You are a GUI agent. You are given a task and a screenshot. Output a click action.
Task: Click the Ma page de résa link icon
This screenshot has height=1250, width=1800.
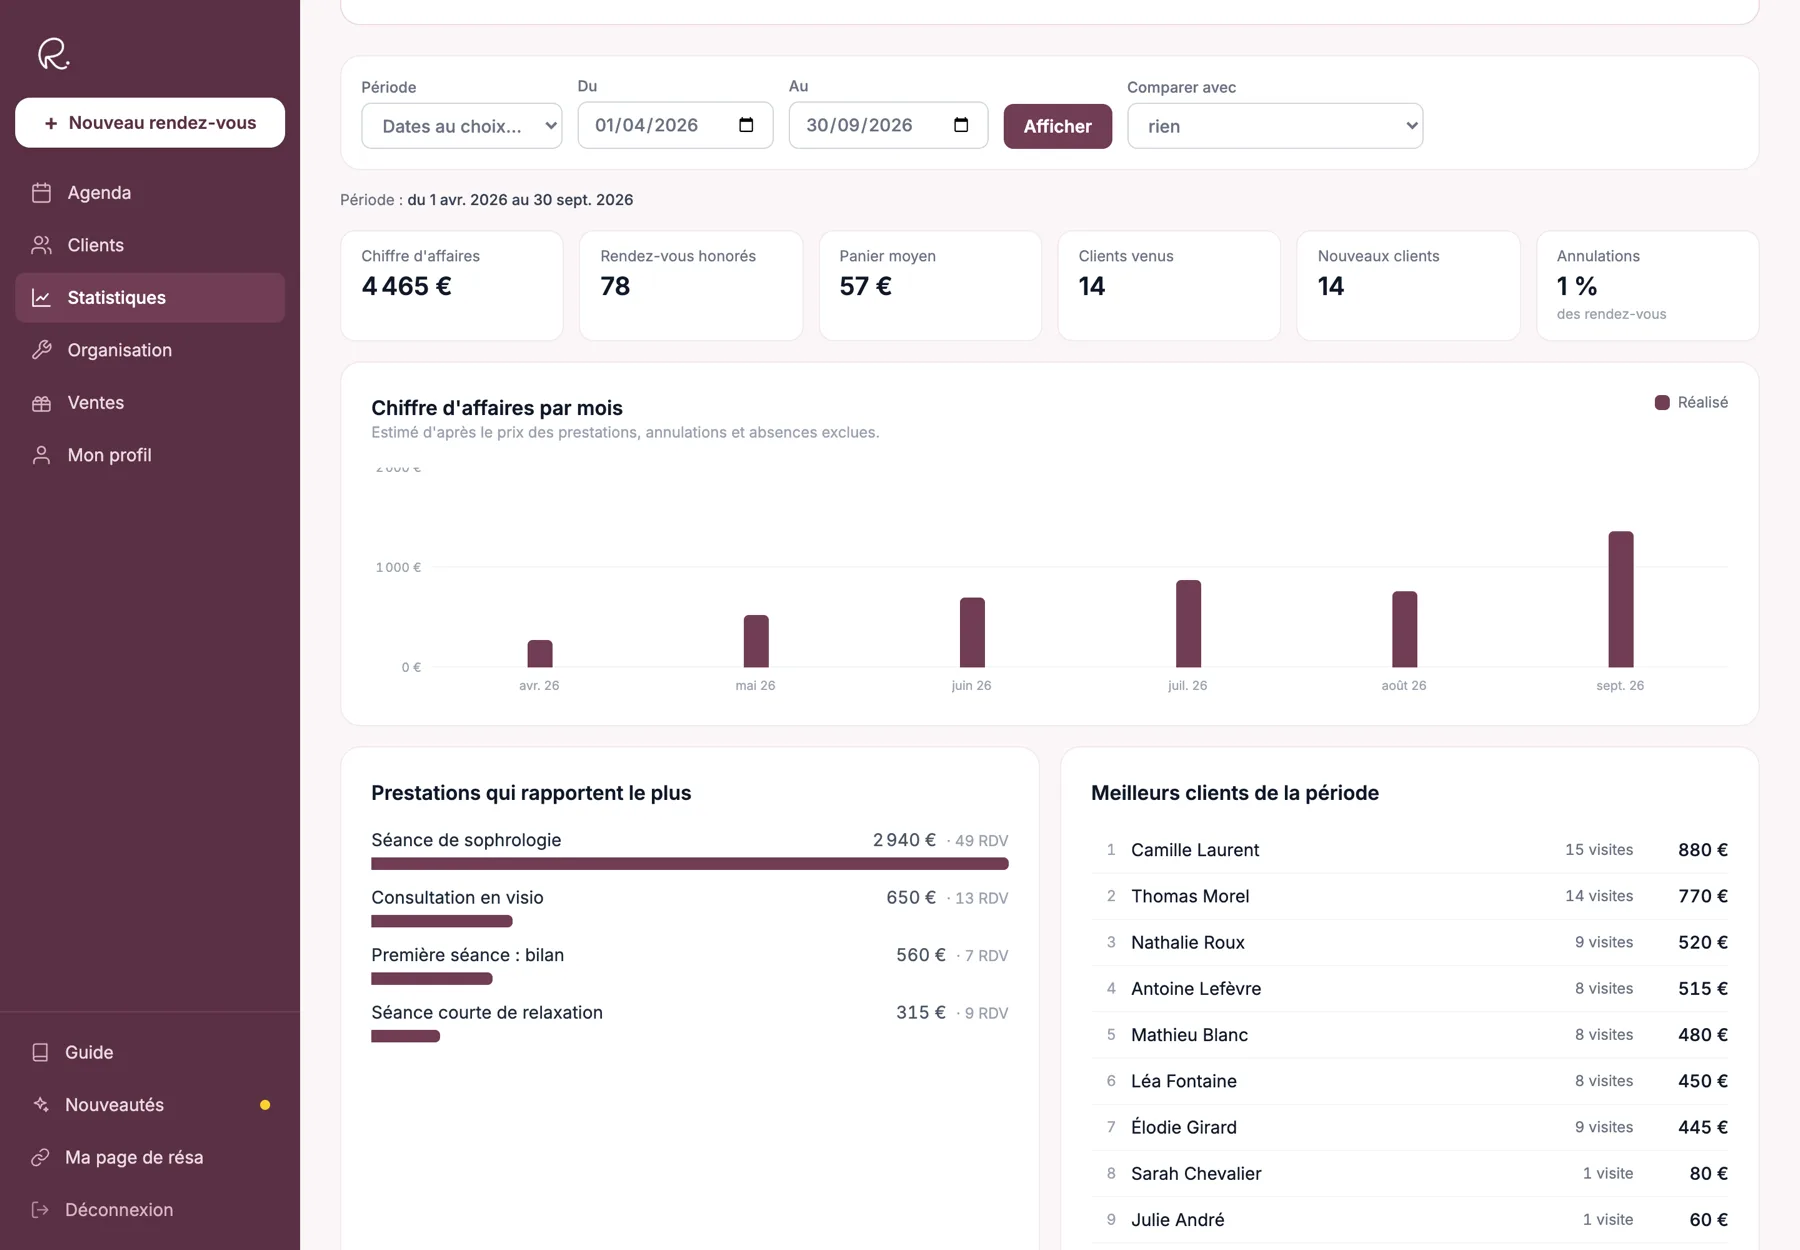40,1157
